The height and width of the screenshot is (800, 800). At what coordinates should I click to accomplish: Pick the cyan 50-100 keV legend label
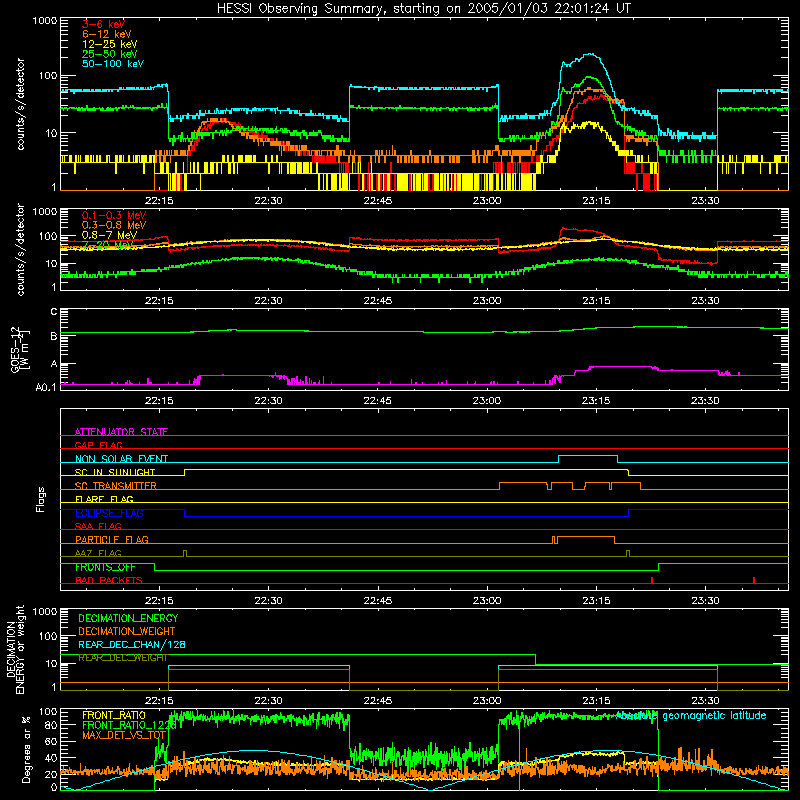tap(112, 64)
